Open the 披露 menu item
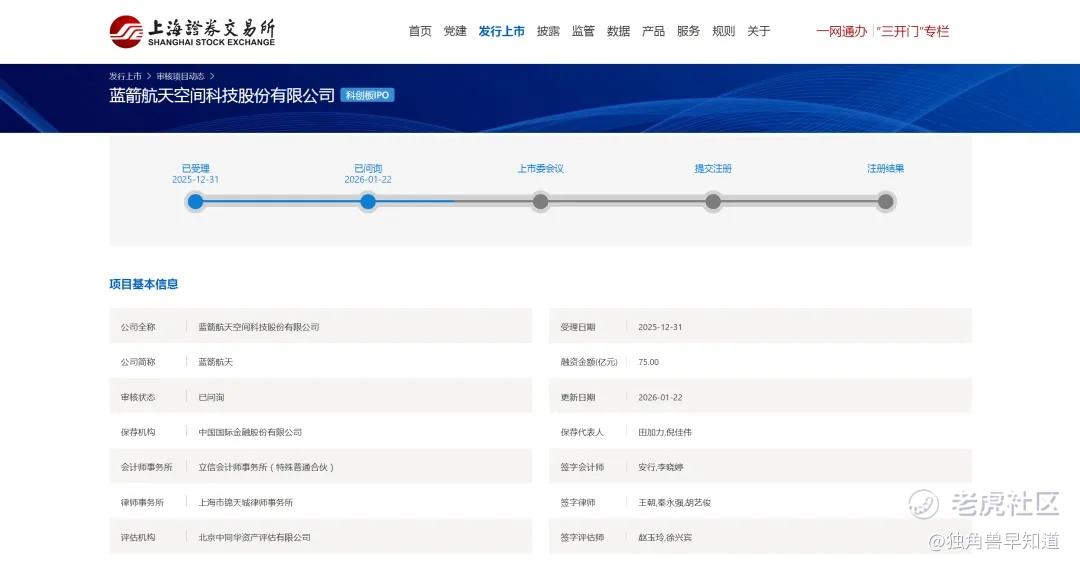1080x566 pixels. (548, 31)
